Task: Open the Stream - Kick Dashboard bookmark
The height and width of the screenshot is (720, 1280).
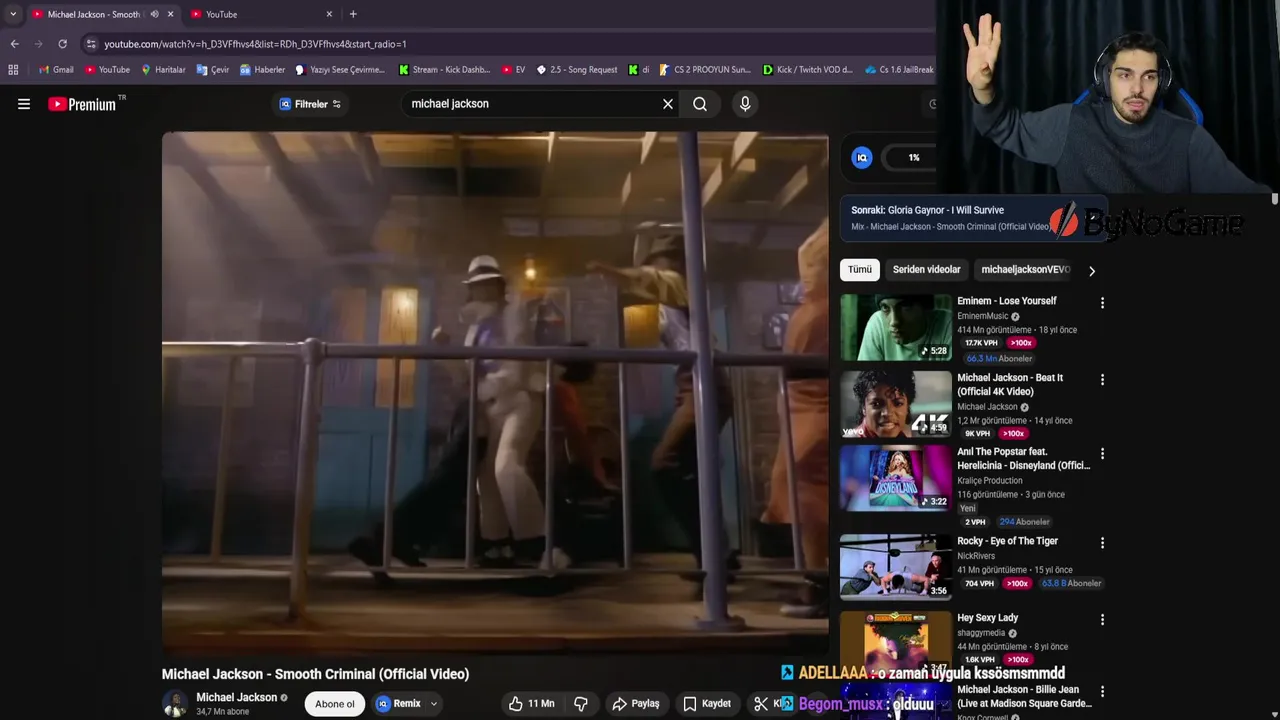Action: click(x=444, y=70)
